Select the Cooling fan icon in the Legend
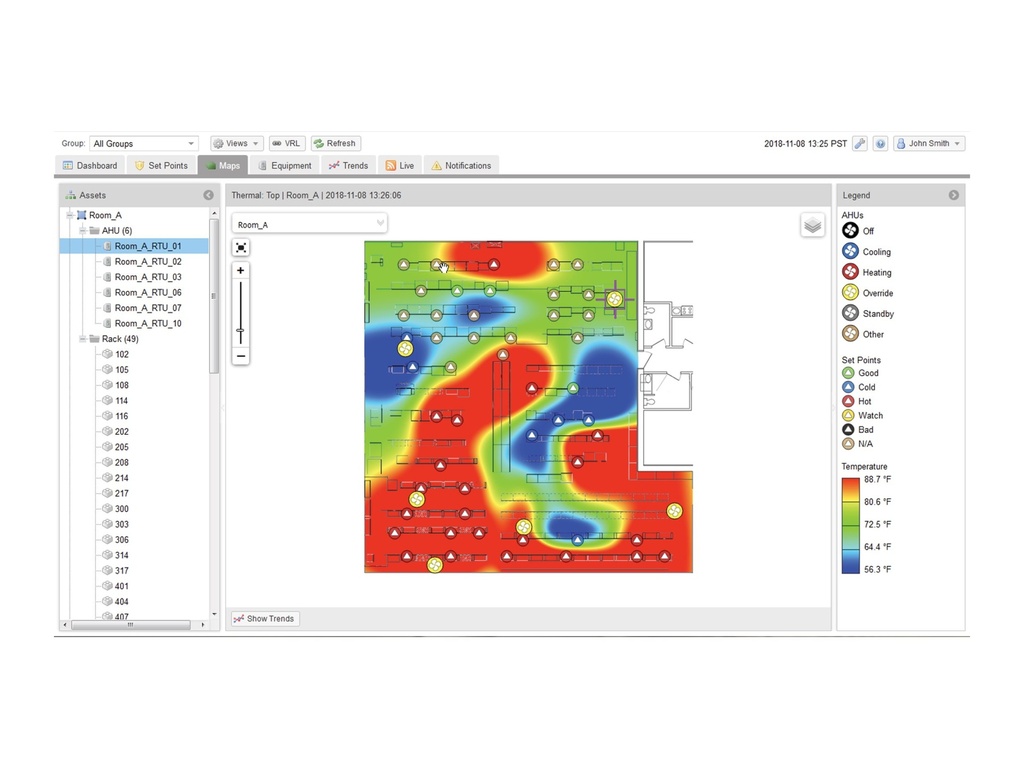 click(850, 252)
